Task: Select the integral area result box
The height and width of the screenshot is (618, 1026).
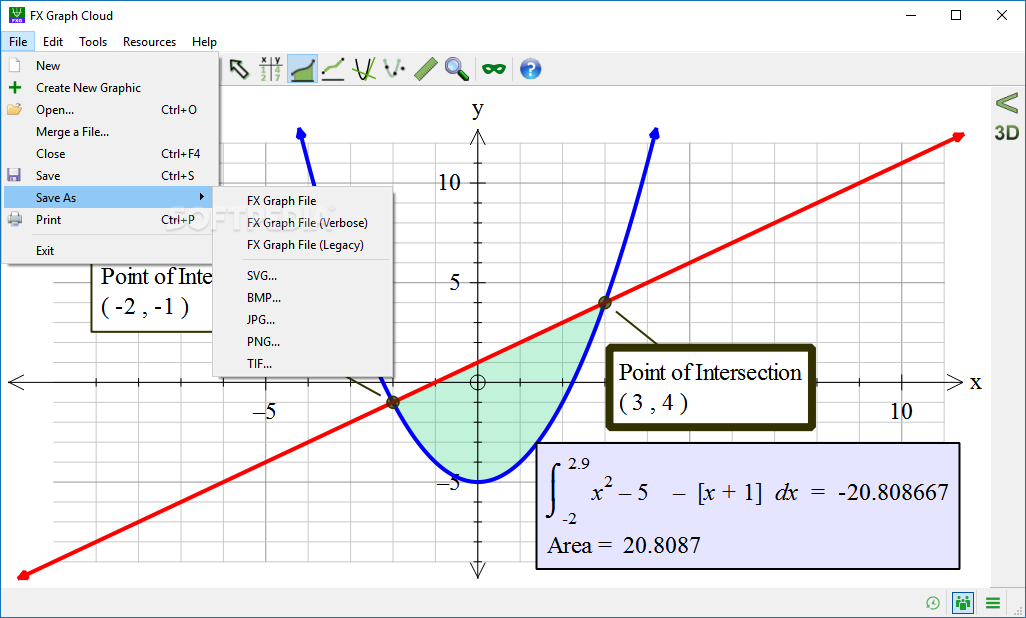Action: click(748, 506)
